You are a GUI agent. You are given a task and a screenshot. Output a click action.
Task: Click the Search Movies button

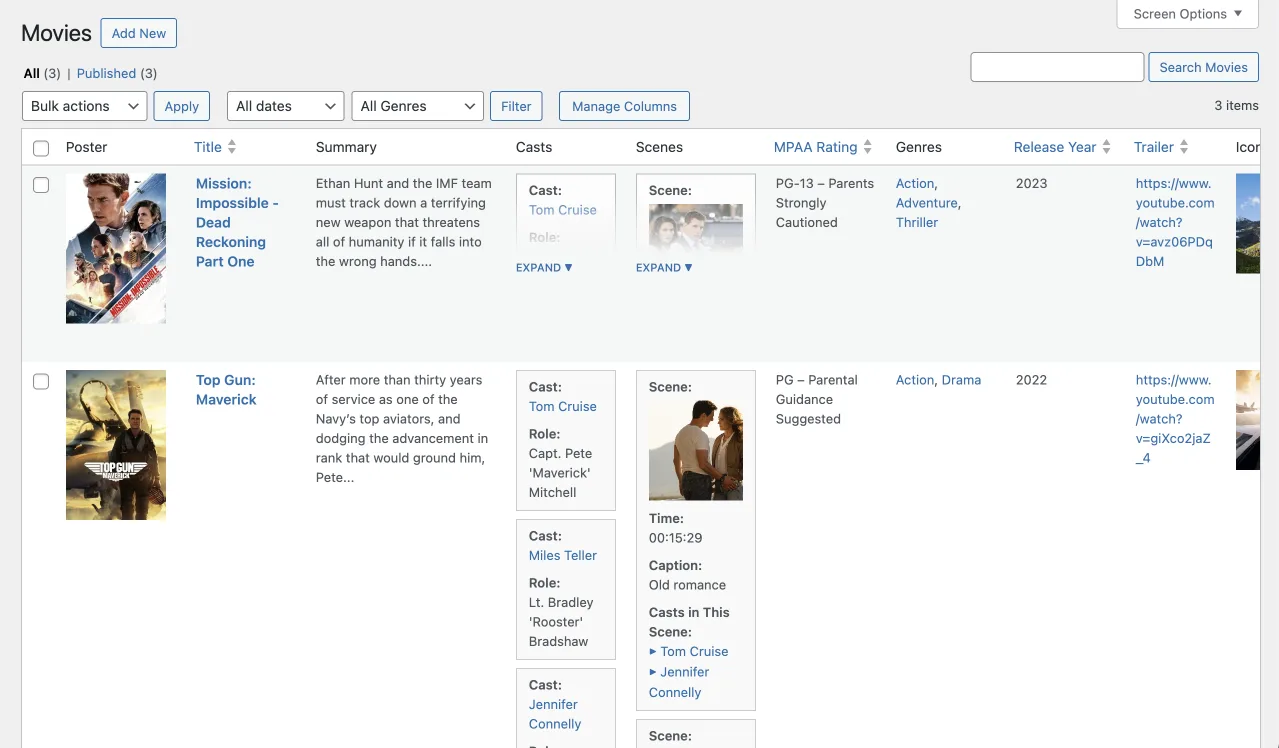click(x=1203, y=67)
